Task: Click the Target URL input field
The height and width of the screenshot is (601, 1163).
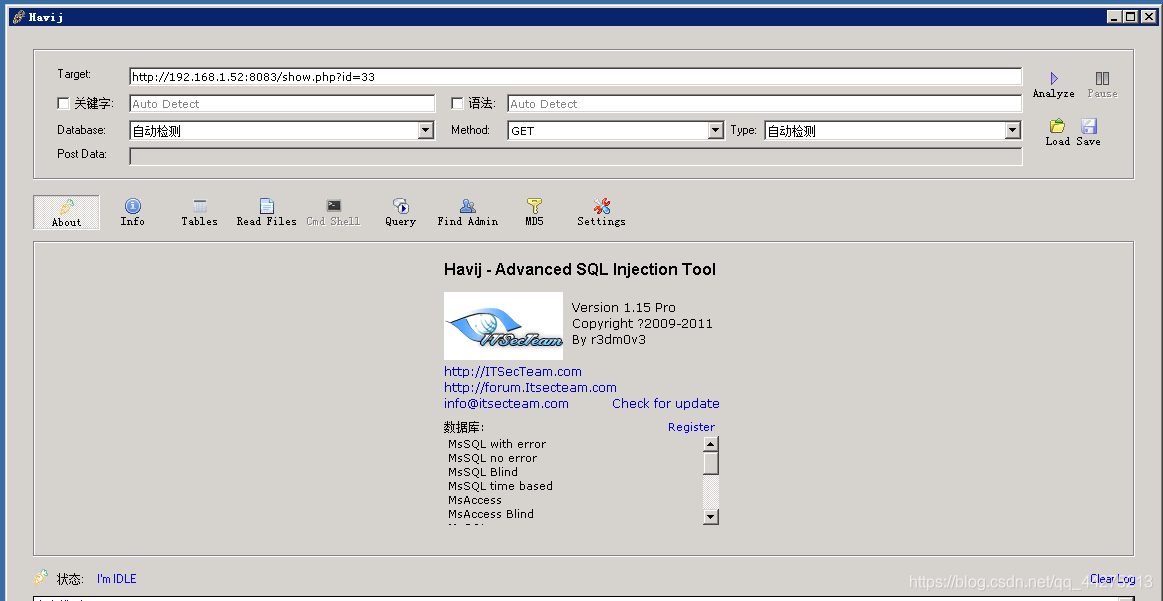Action: pyautogui.click(x=576, y=76)
